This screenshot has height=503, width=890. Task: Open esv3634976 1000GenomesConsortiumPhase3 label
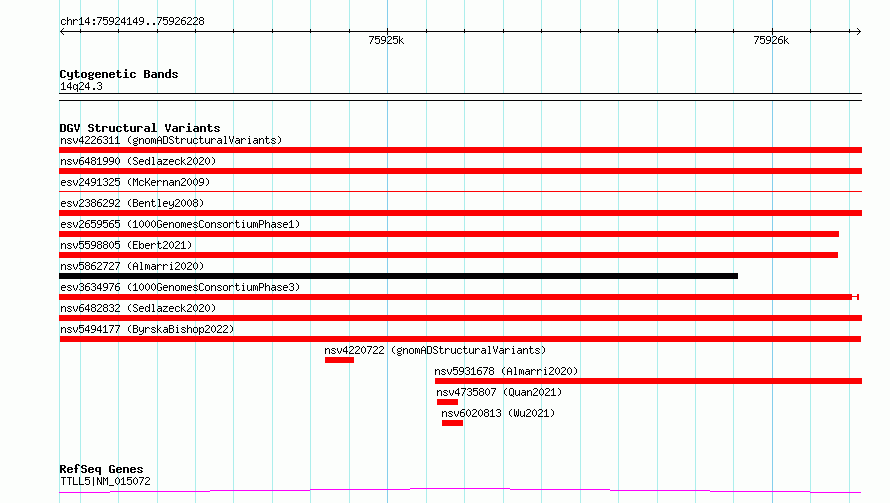point(180,287)
